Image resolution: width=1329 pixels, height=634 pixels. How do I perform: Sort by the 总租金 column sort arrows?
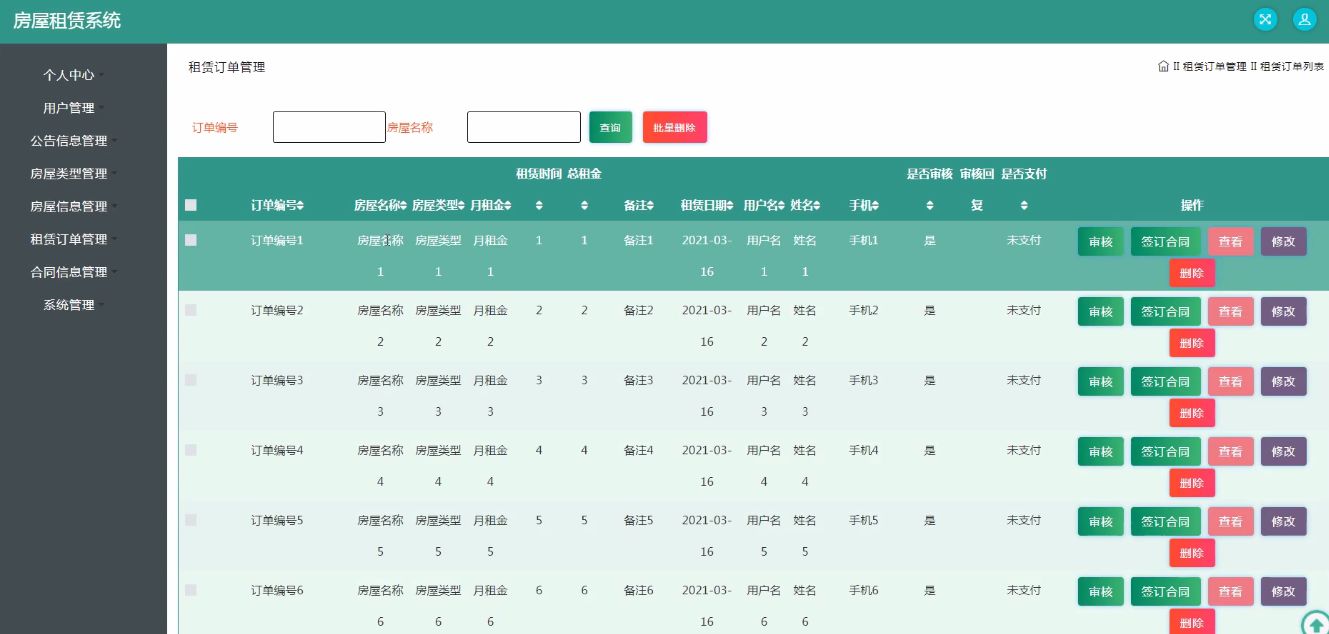[585, 205]
